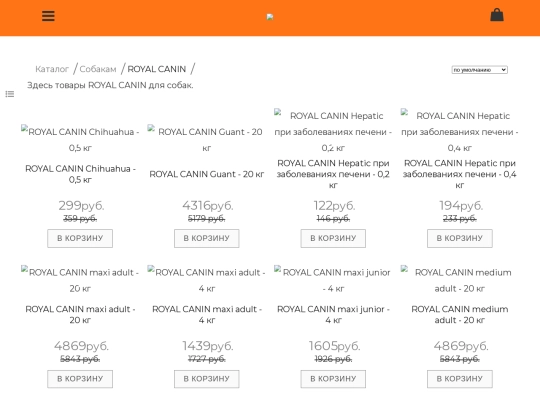Add maxi adult 20 кг to cart

pos(80,378)
